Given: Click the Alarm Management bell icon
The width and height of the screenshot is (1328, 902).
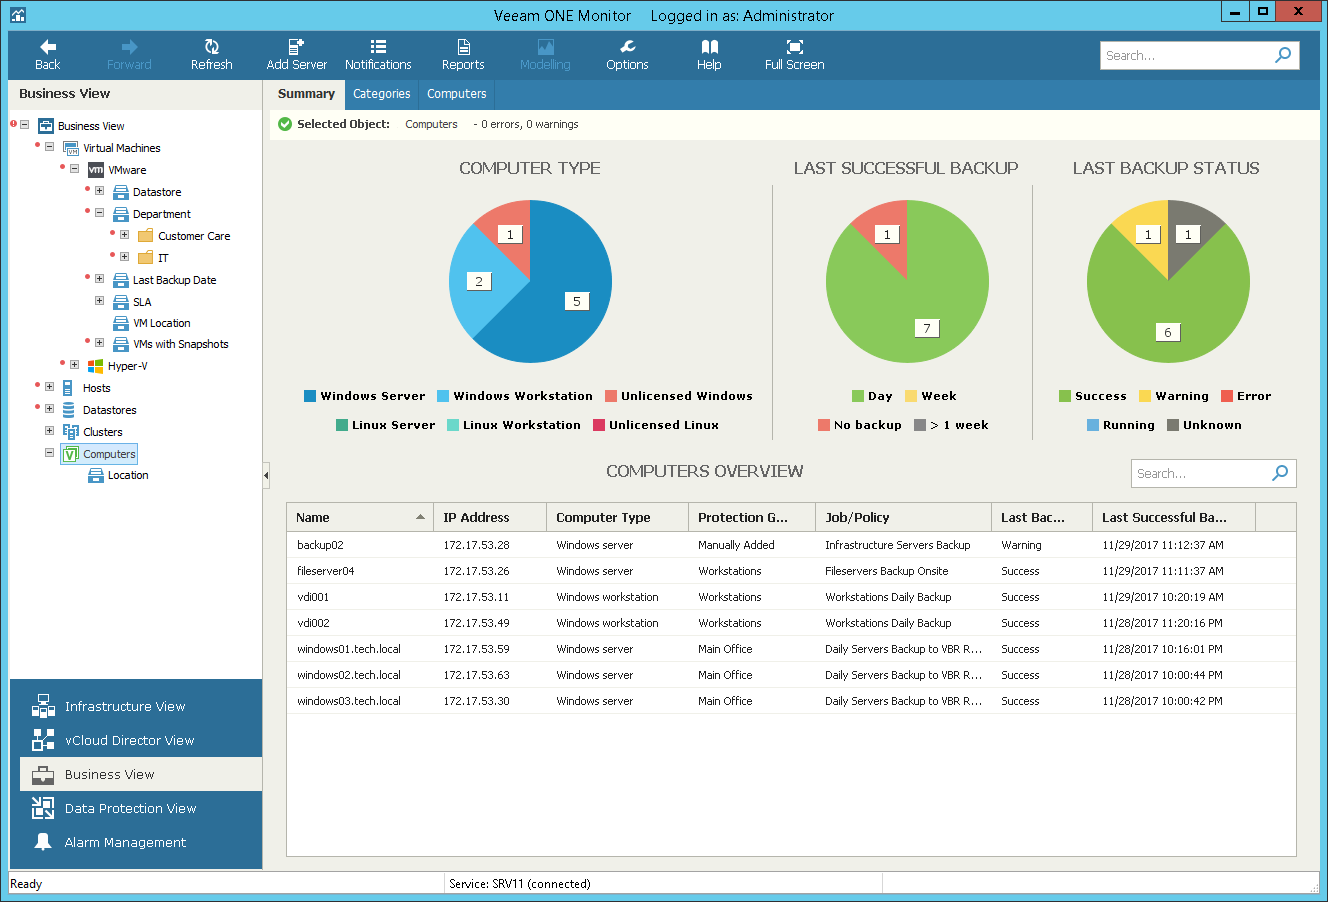Looking at the screenshot, I should tap(43, 842).
